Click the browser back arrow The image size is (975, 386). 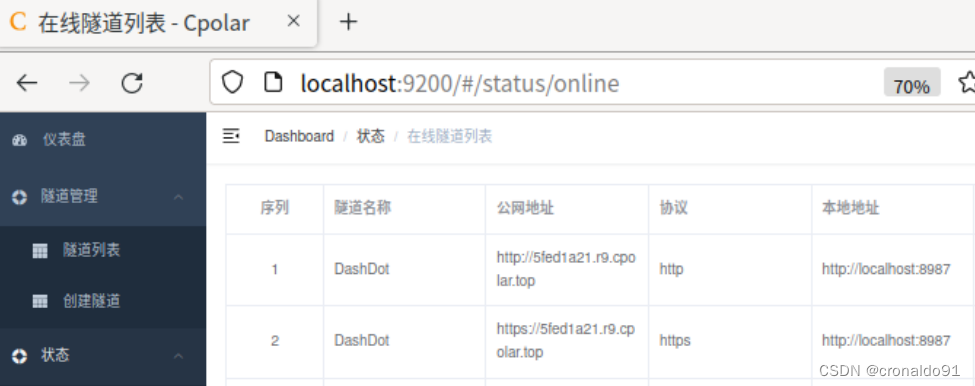[27, 82]
